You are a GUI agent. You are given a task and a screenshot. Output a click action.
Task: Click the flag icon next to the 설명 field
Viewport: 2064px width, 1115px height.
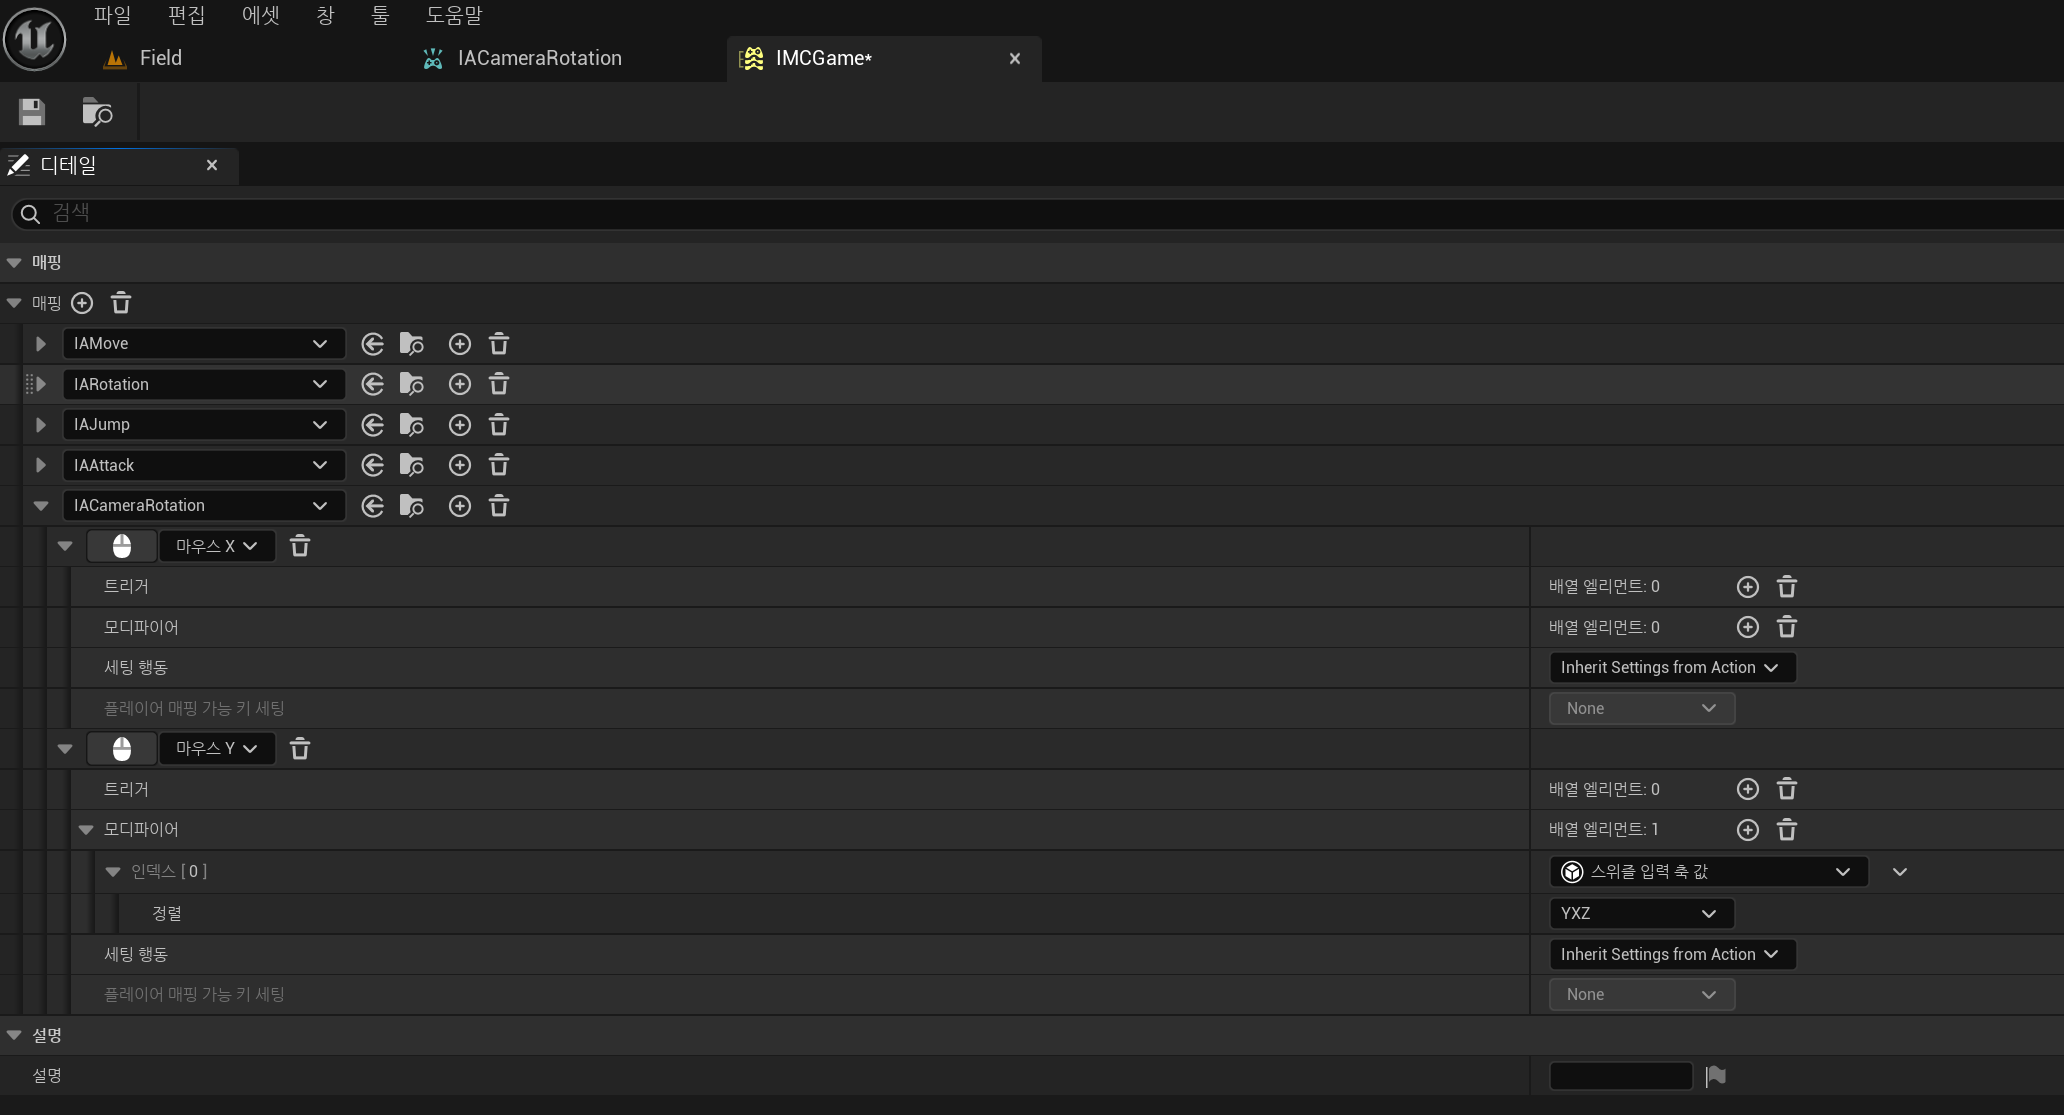(1716, 1076)
